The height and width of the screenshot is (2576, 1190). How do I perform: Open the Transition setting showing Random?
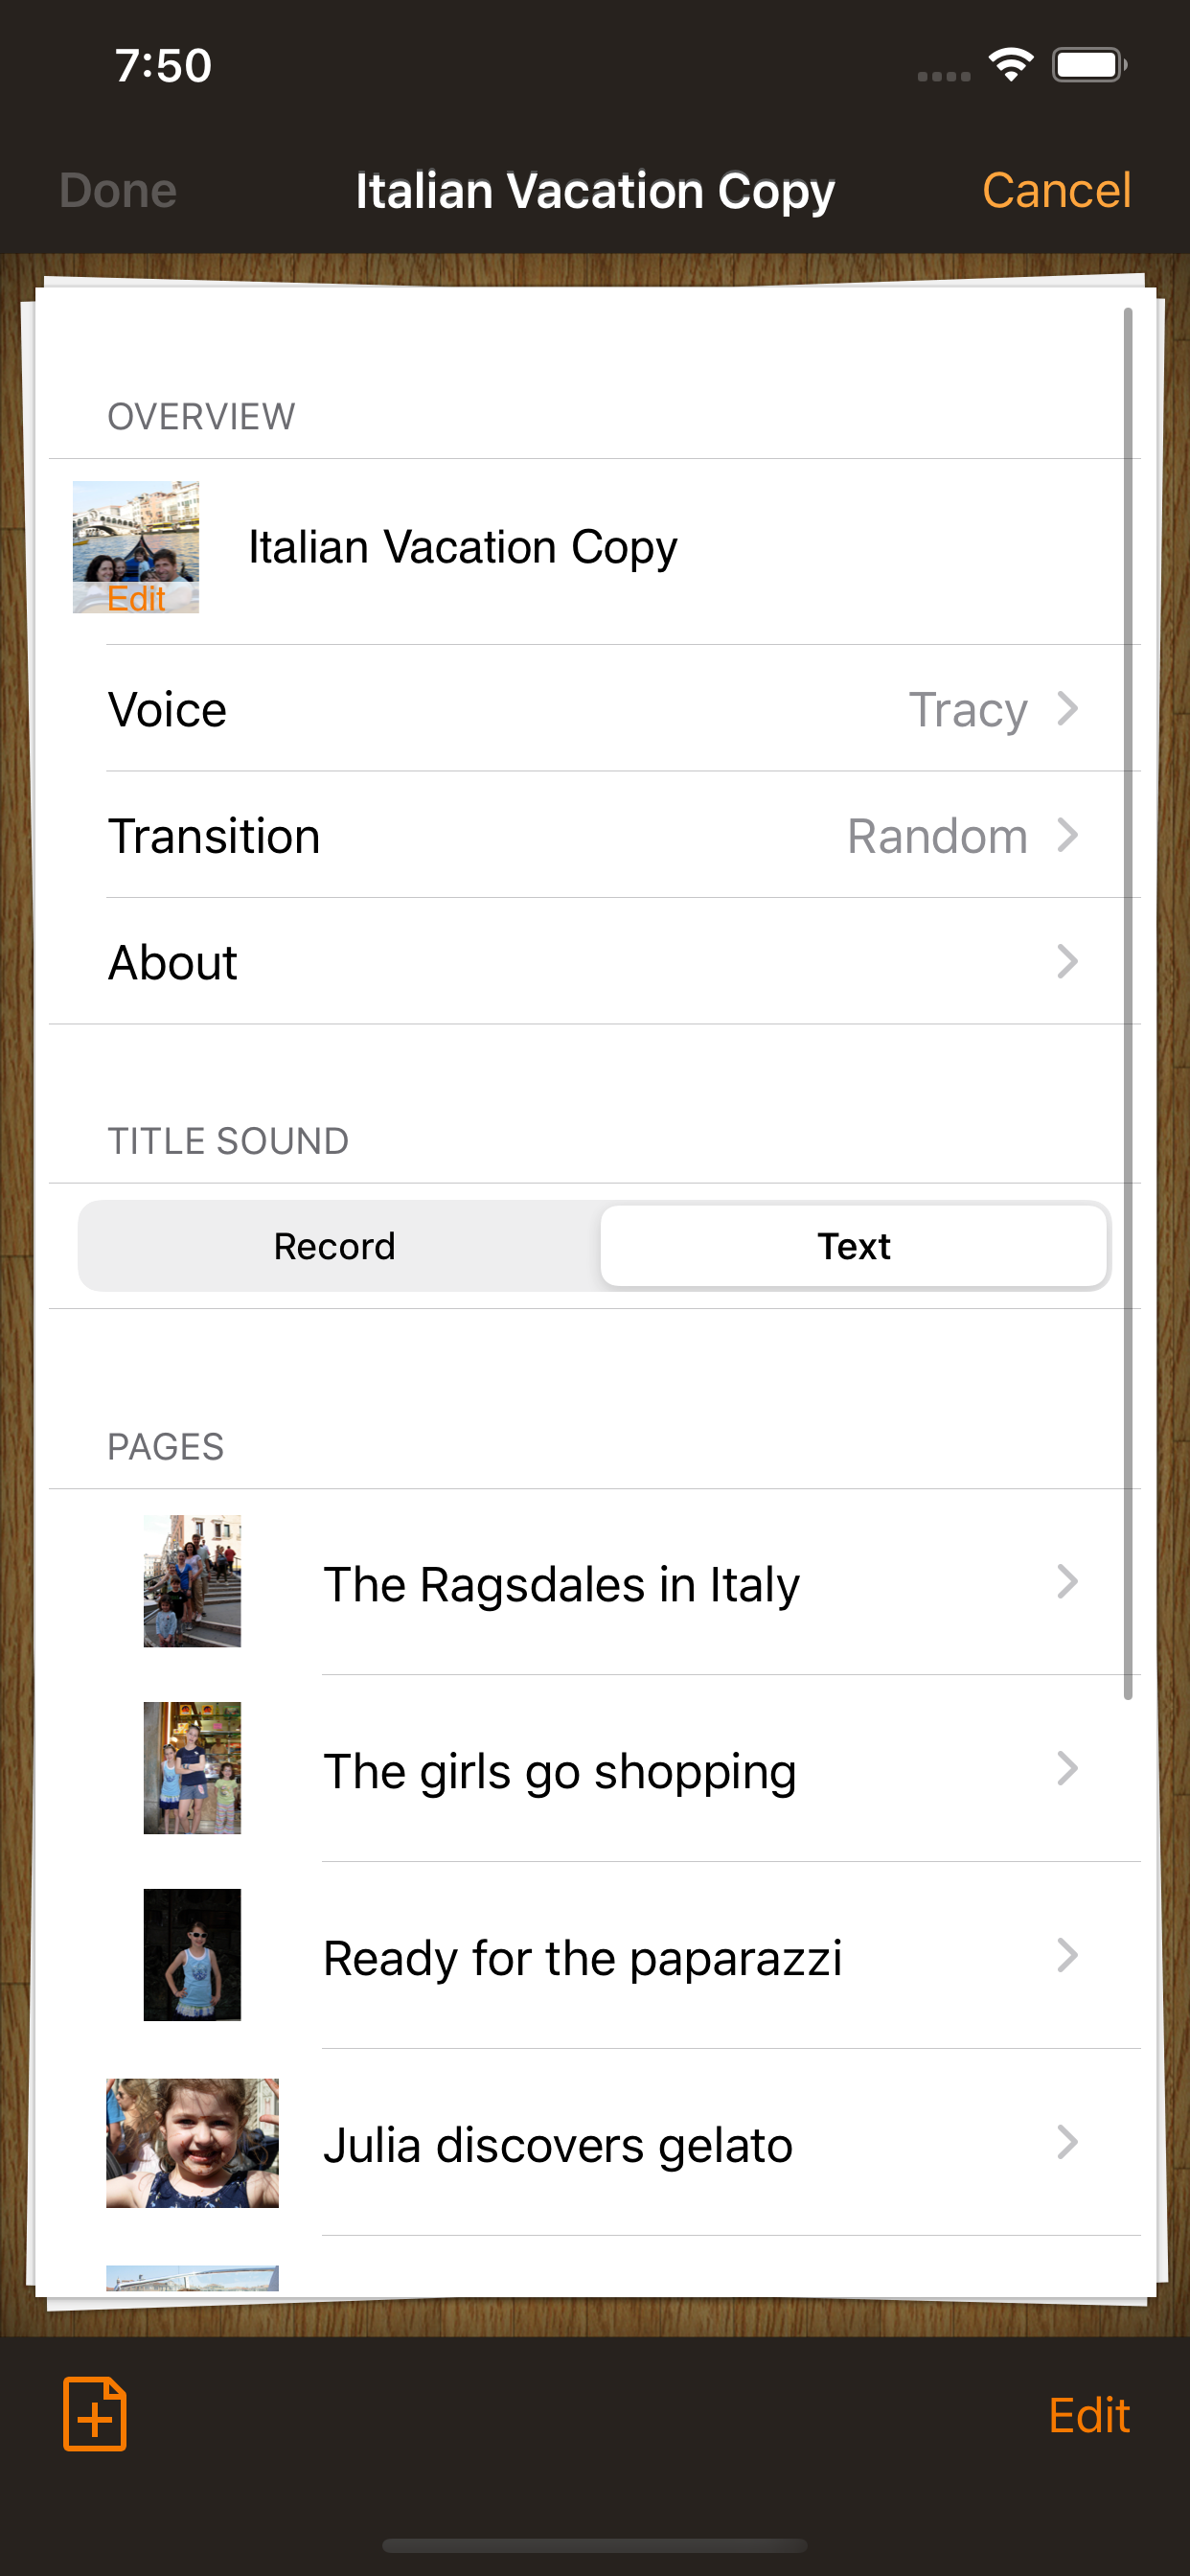[x=594, y=835]
